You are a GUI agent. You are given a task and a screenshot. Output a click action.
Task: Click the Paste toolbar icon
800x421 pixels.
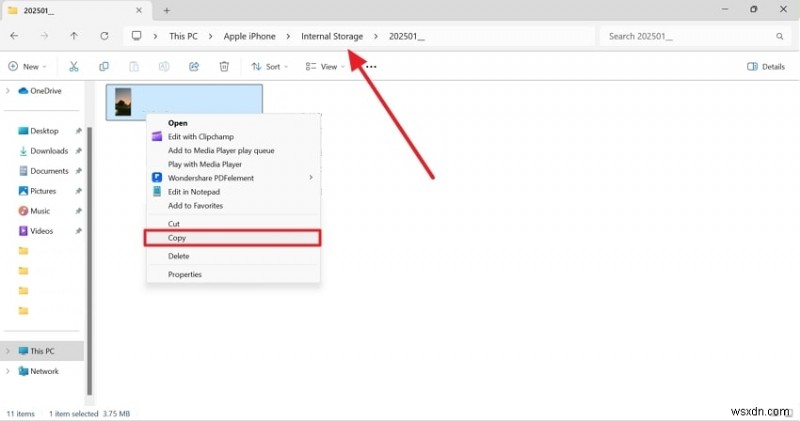[x=134, y=66]
